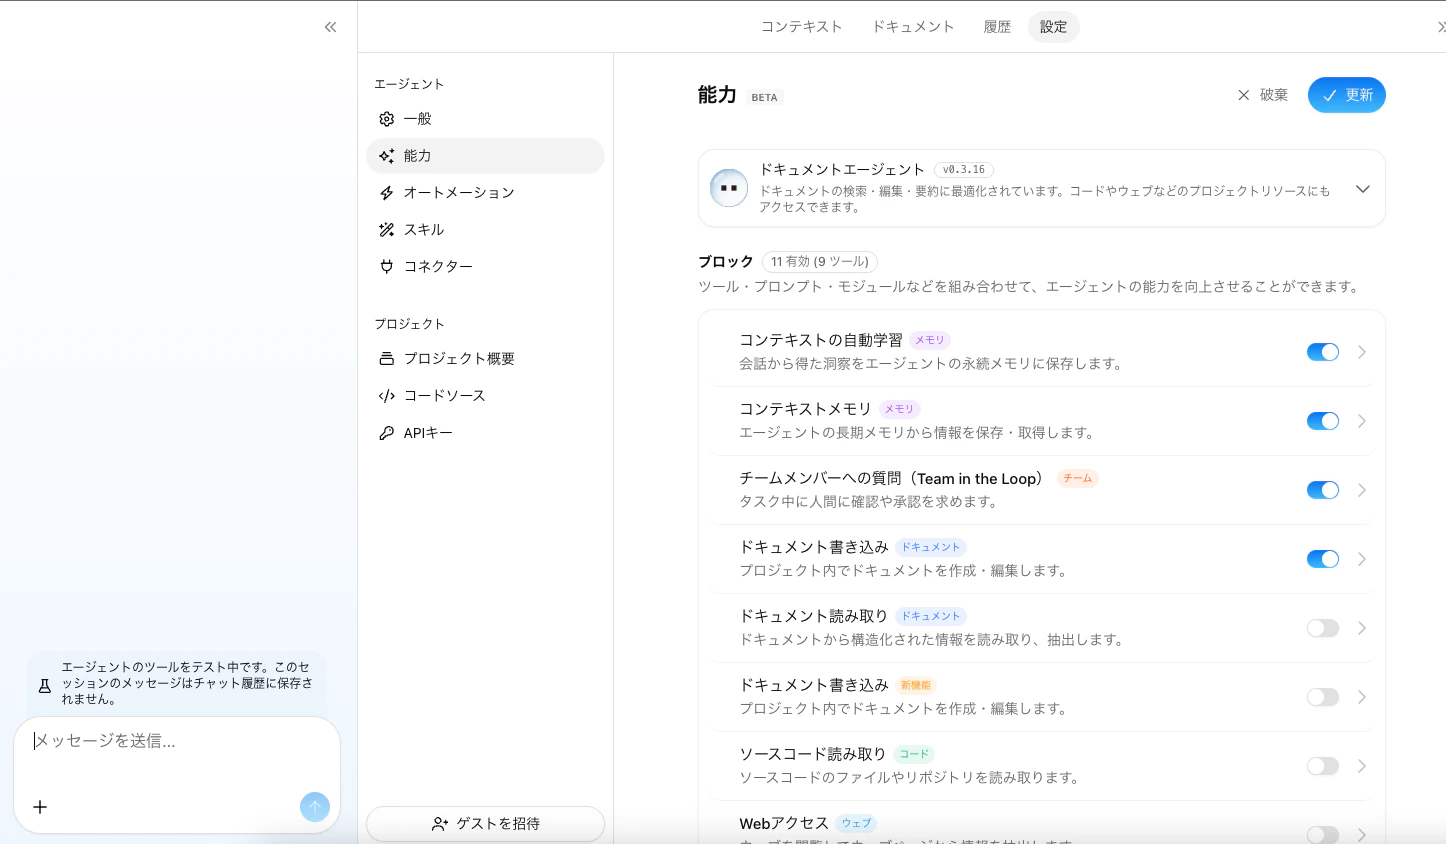
Task: Click the sparkle icon beside 能力
Action: 387,156
